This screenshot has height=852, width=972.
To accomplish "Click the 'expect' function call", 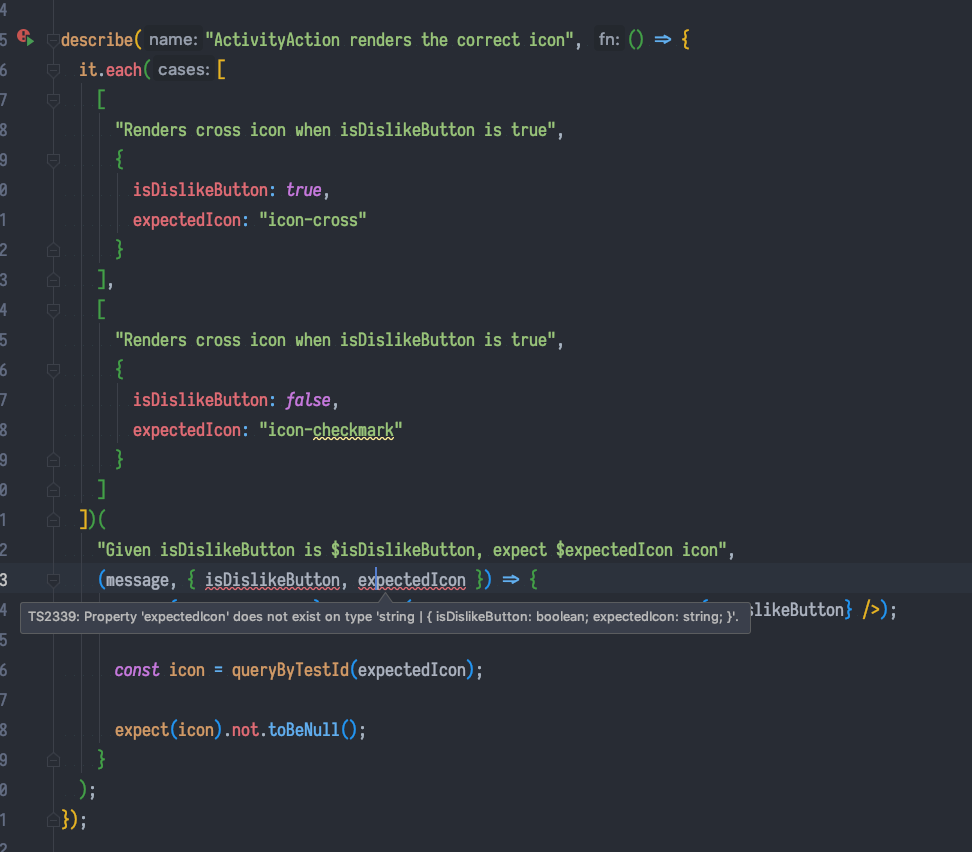I will [141, 730].
